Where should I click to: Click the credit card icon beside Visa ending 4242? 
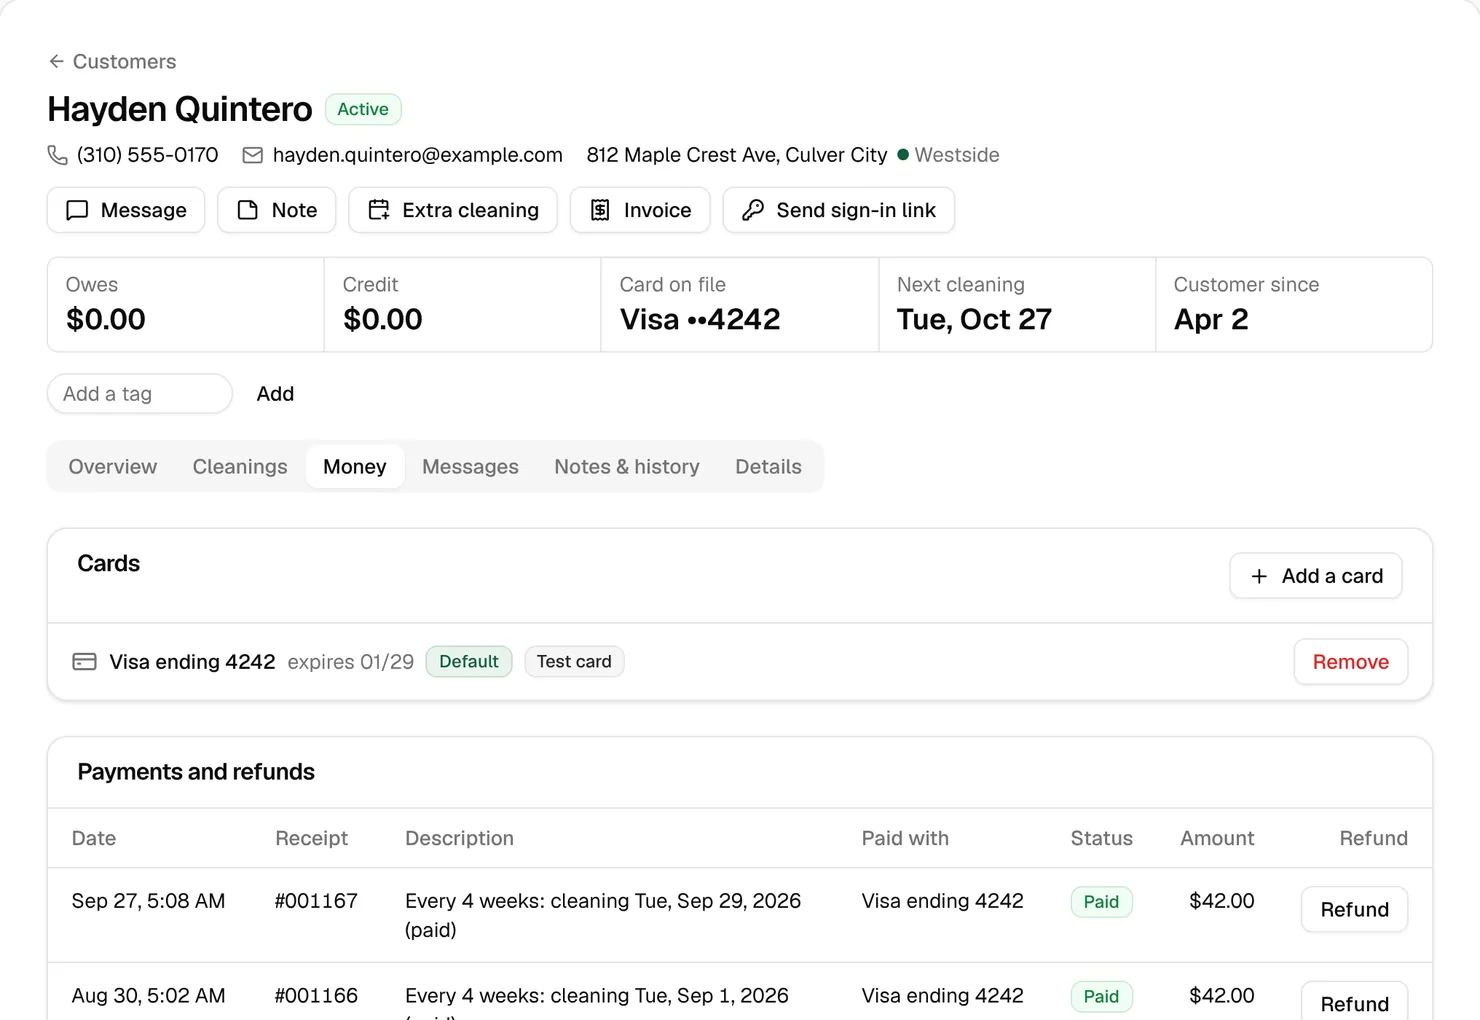pos(85,662)
